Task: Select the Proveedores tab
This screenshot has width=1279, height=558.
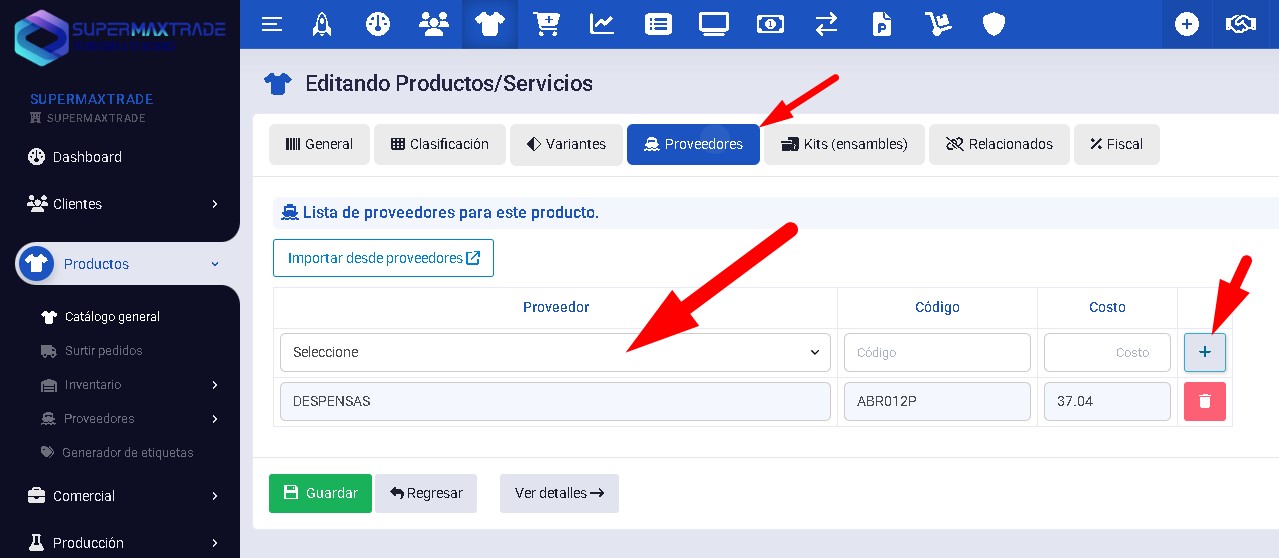Action: tap(693, 144)
